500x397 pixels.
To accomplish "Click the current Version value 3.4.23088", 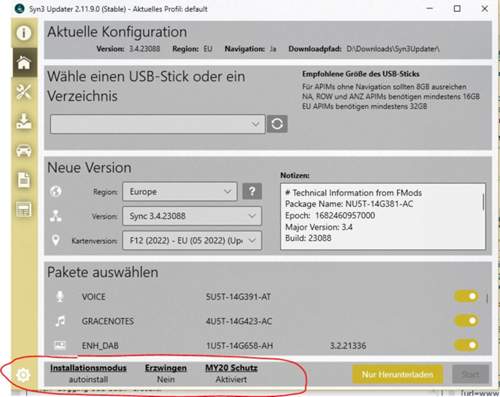I will (145, 49).
